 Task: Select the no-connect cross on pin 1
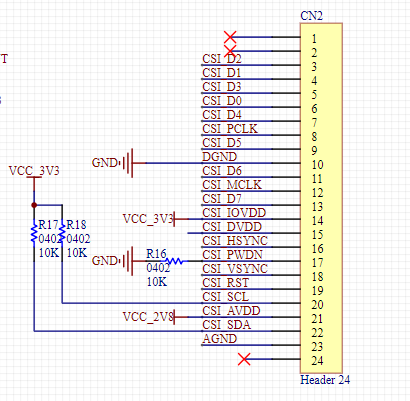click(x=230, y=37)
